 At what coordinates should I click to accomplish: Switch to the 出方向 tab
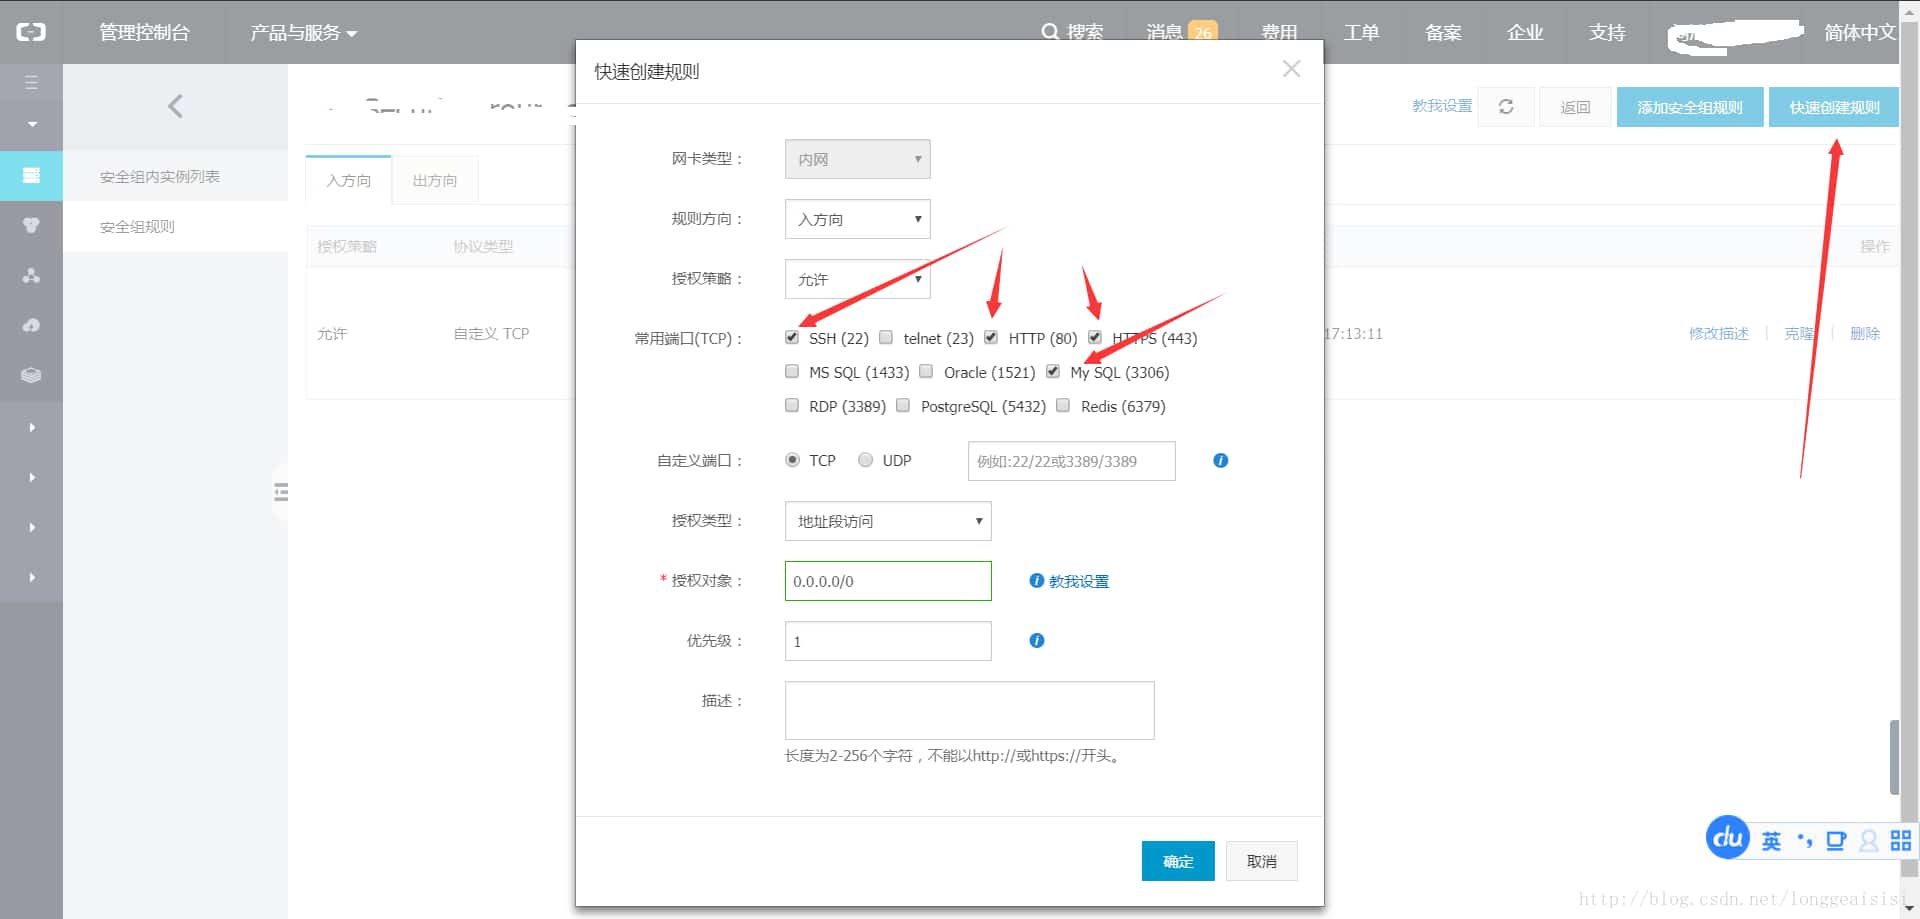pos(434,180)
